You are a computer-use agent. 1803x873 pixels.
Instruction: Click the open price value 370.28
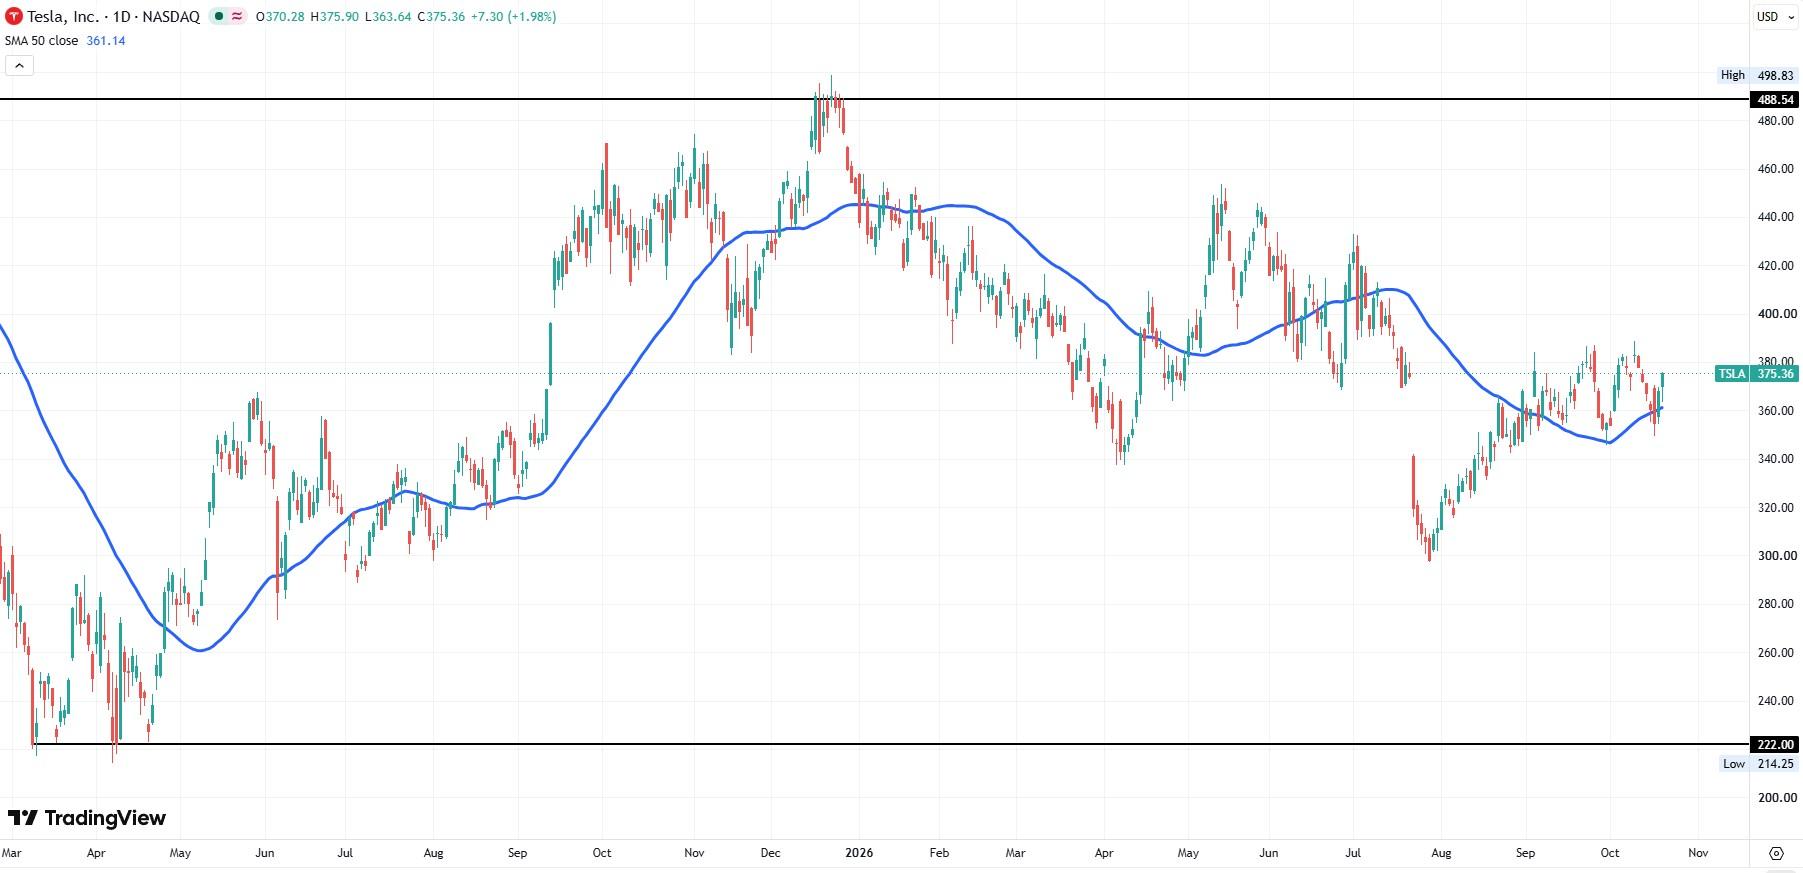pos(284,17)
